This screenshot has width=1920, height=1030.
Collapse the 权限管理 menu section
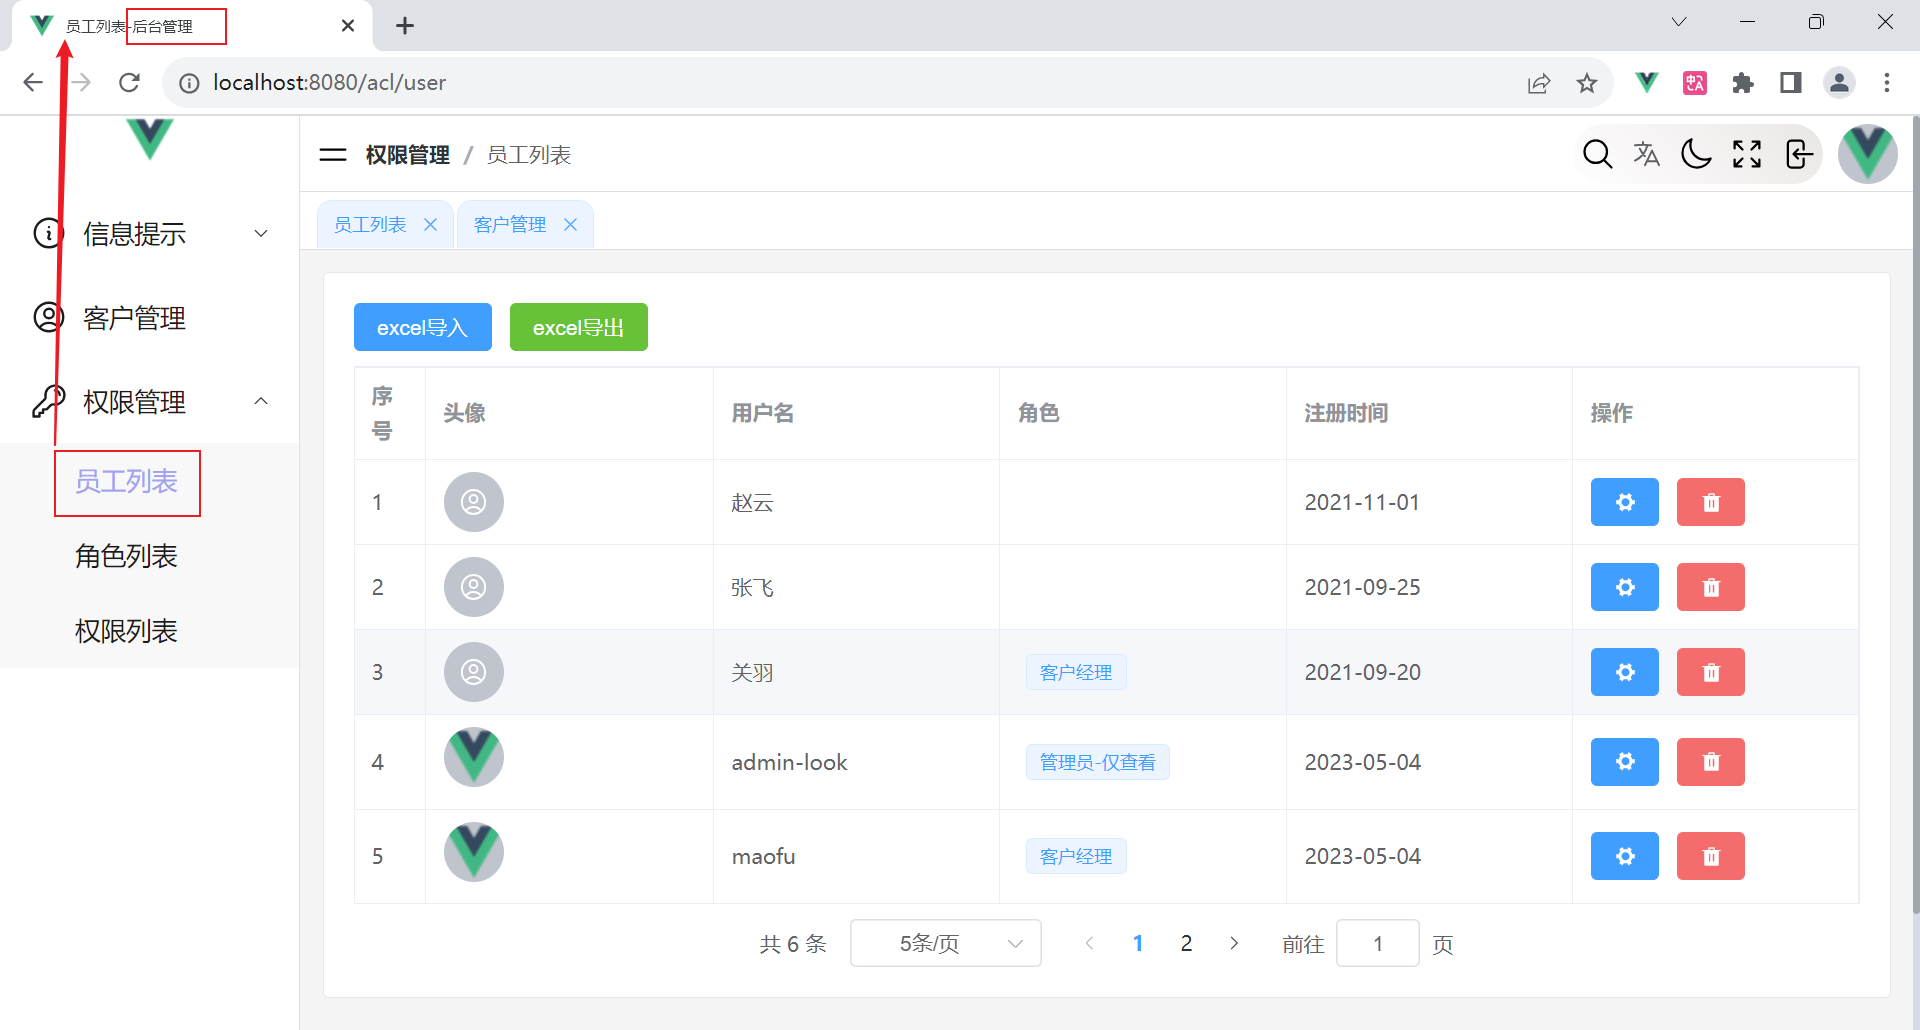[x=134, y=401]
